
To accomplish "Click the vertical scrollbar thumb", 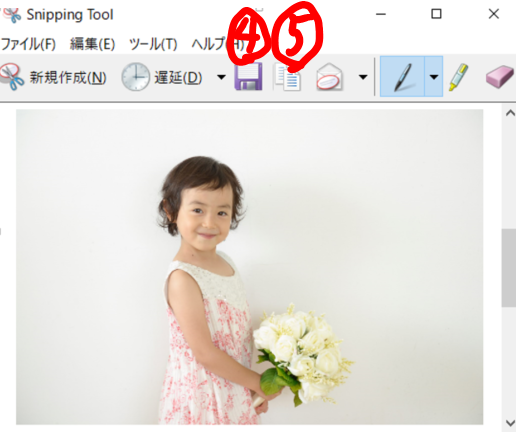I will tap(509, 267).
